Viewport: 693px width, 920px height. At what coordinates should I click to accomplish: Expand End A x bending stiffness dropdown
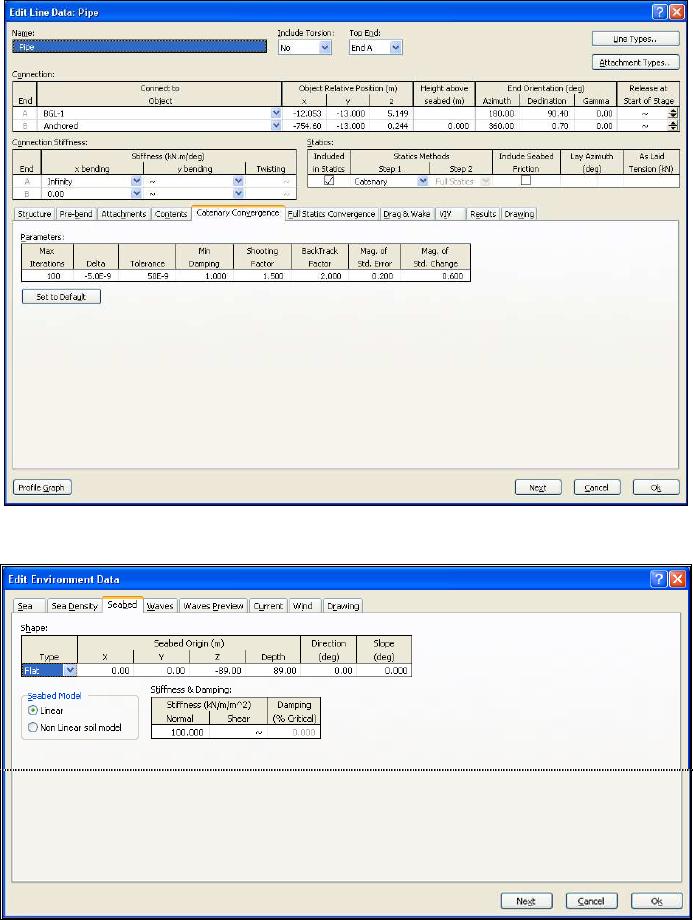[x=136, y=182]
